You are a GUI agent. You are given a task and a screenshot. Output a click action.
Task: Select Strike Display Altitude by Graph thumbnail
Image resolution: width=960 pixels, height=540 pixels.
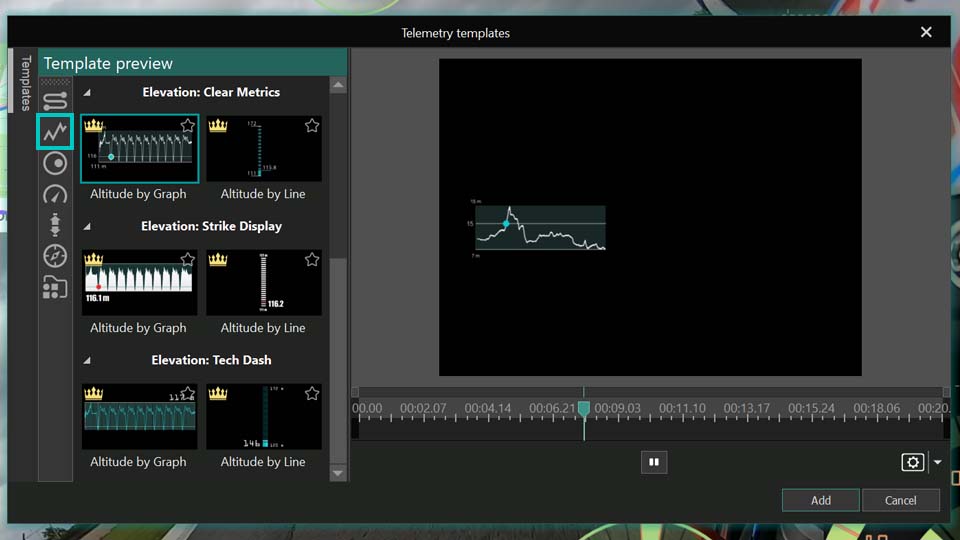coord(140,282)
